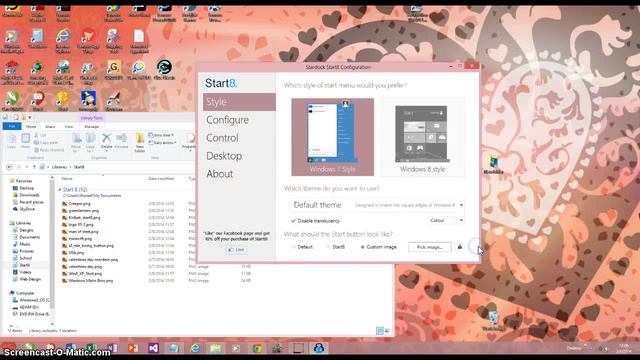The width and height of the screenshot is (640, 360).
Task: Open the File tab in File Explorer
Action: pos(12,127)
